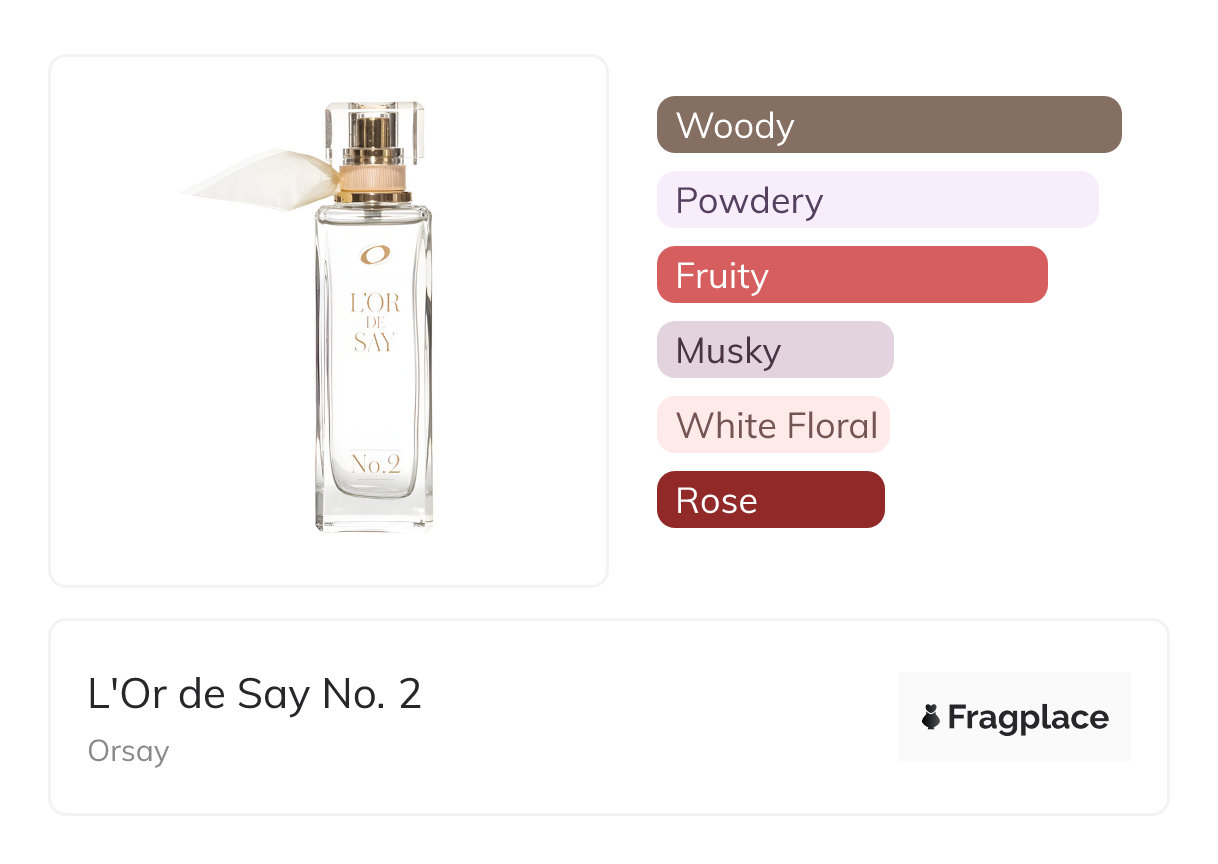Click the No.2 label on the bottle
This screenshot has height=864, width=1218.
click(375, 464)
